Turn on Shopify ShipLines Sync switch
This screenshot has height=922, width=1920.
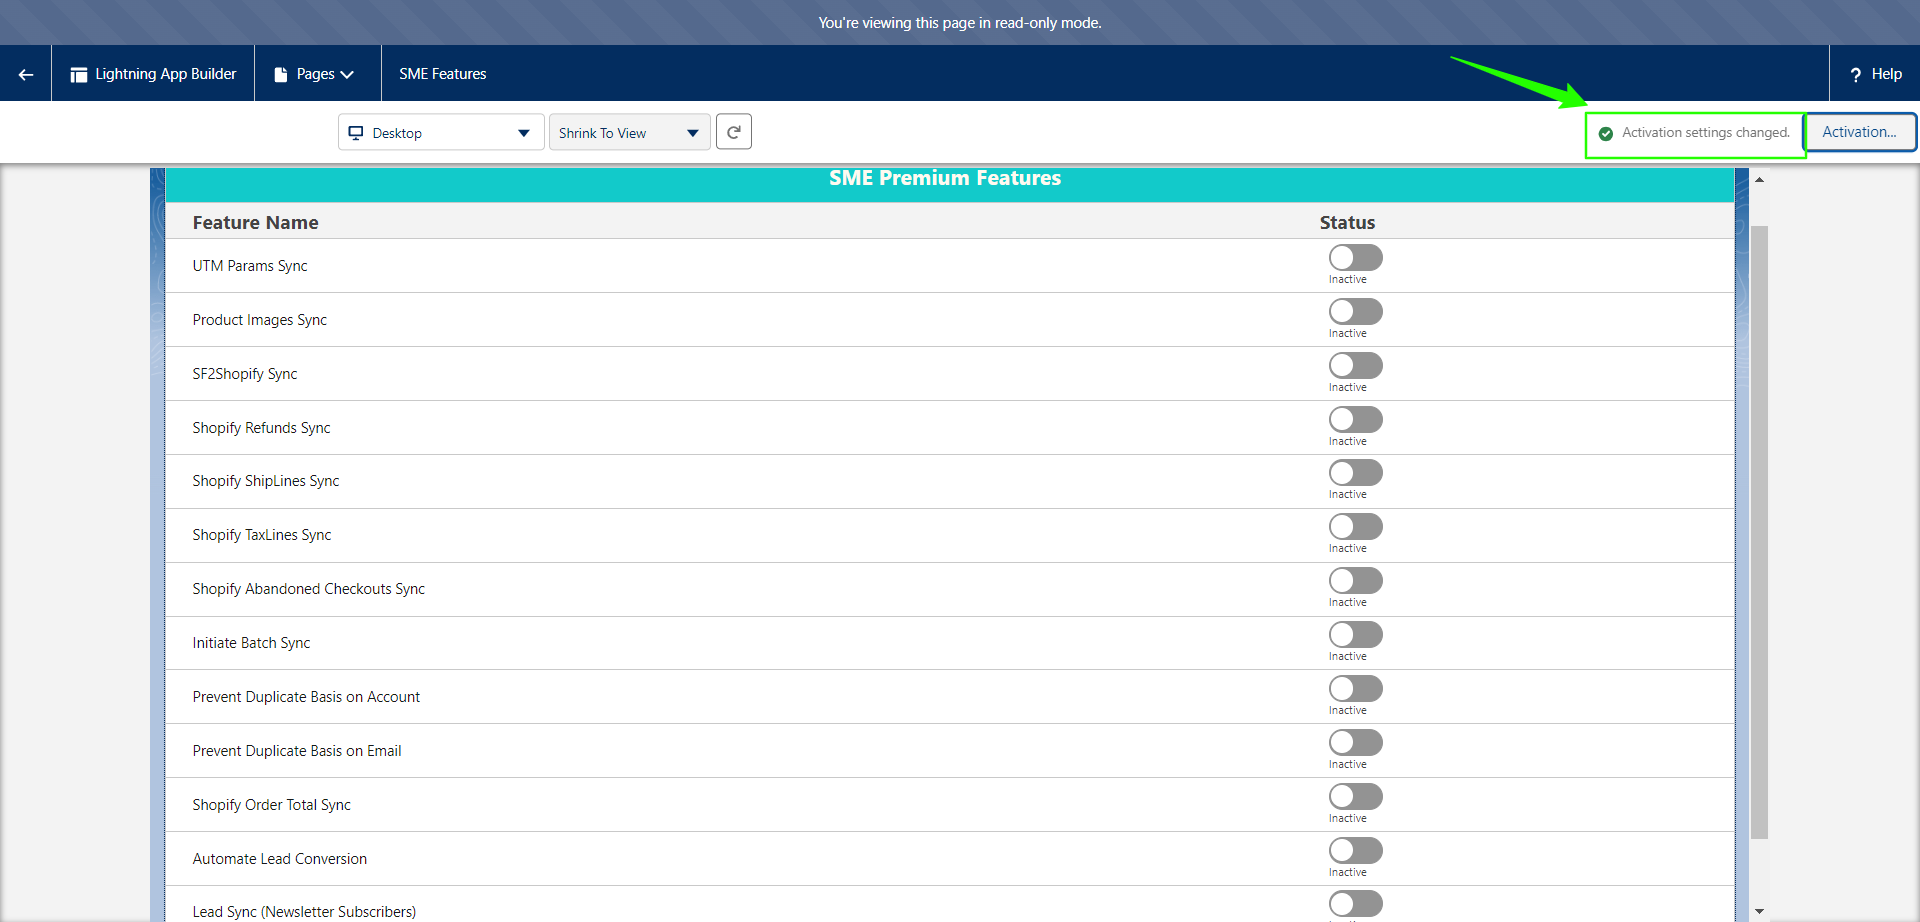point(1356,473)
